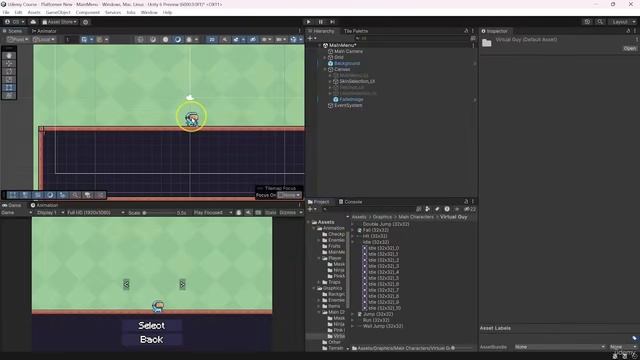Click the Select button in Game view
Screen dimensions: 640x360
coord(151,325)
